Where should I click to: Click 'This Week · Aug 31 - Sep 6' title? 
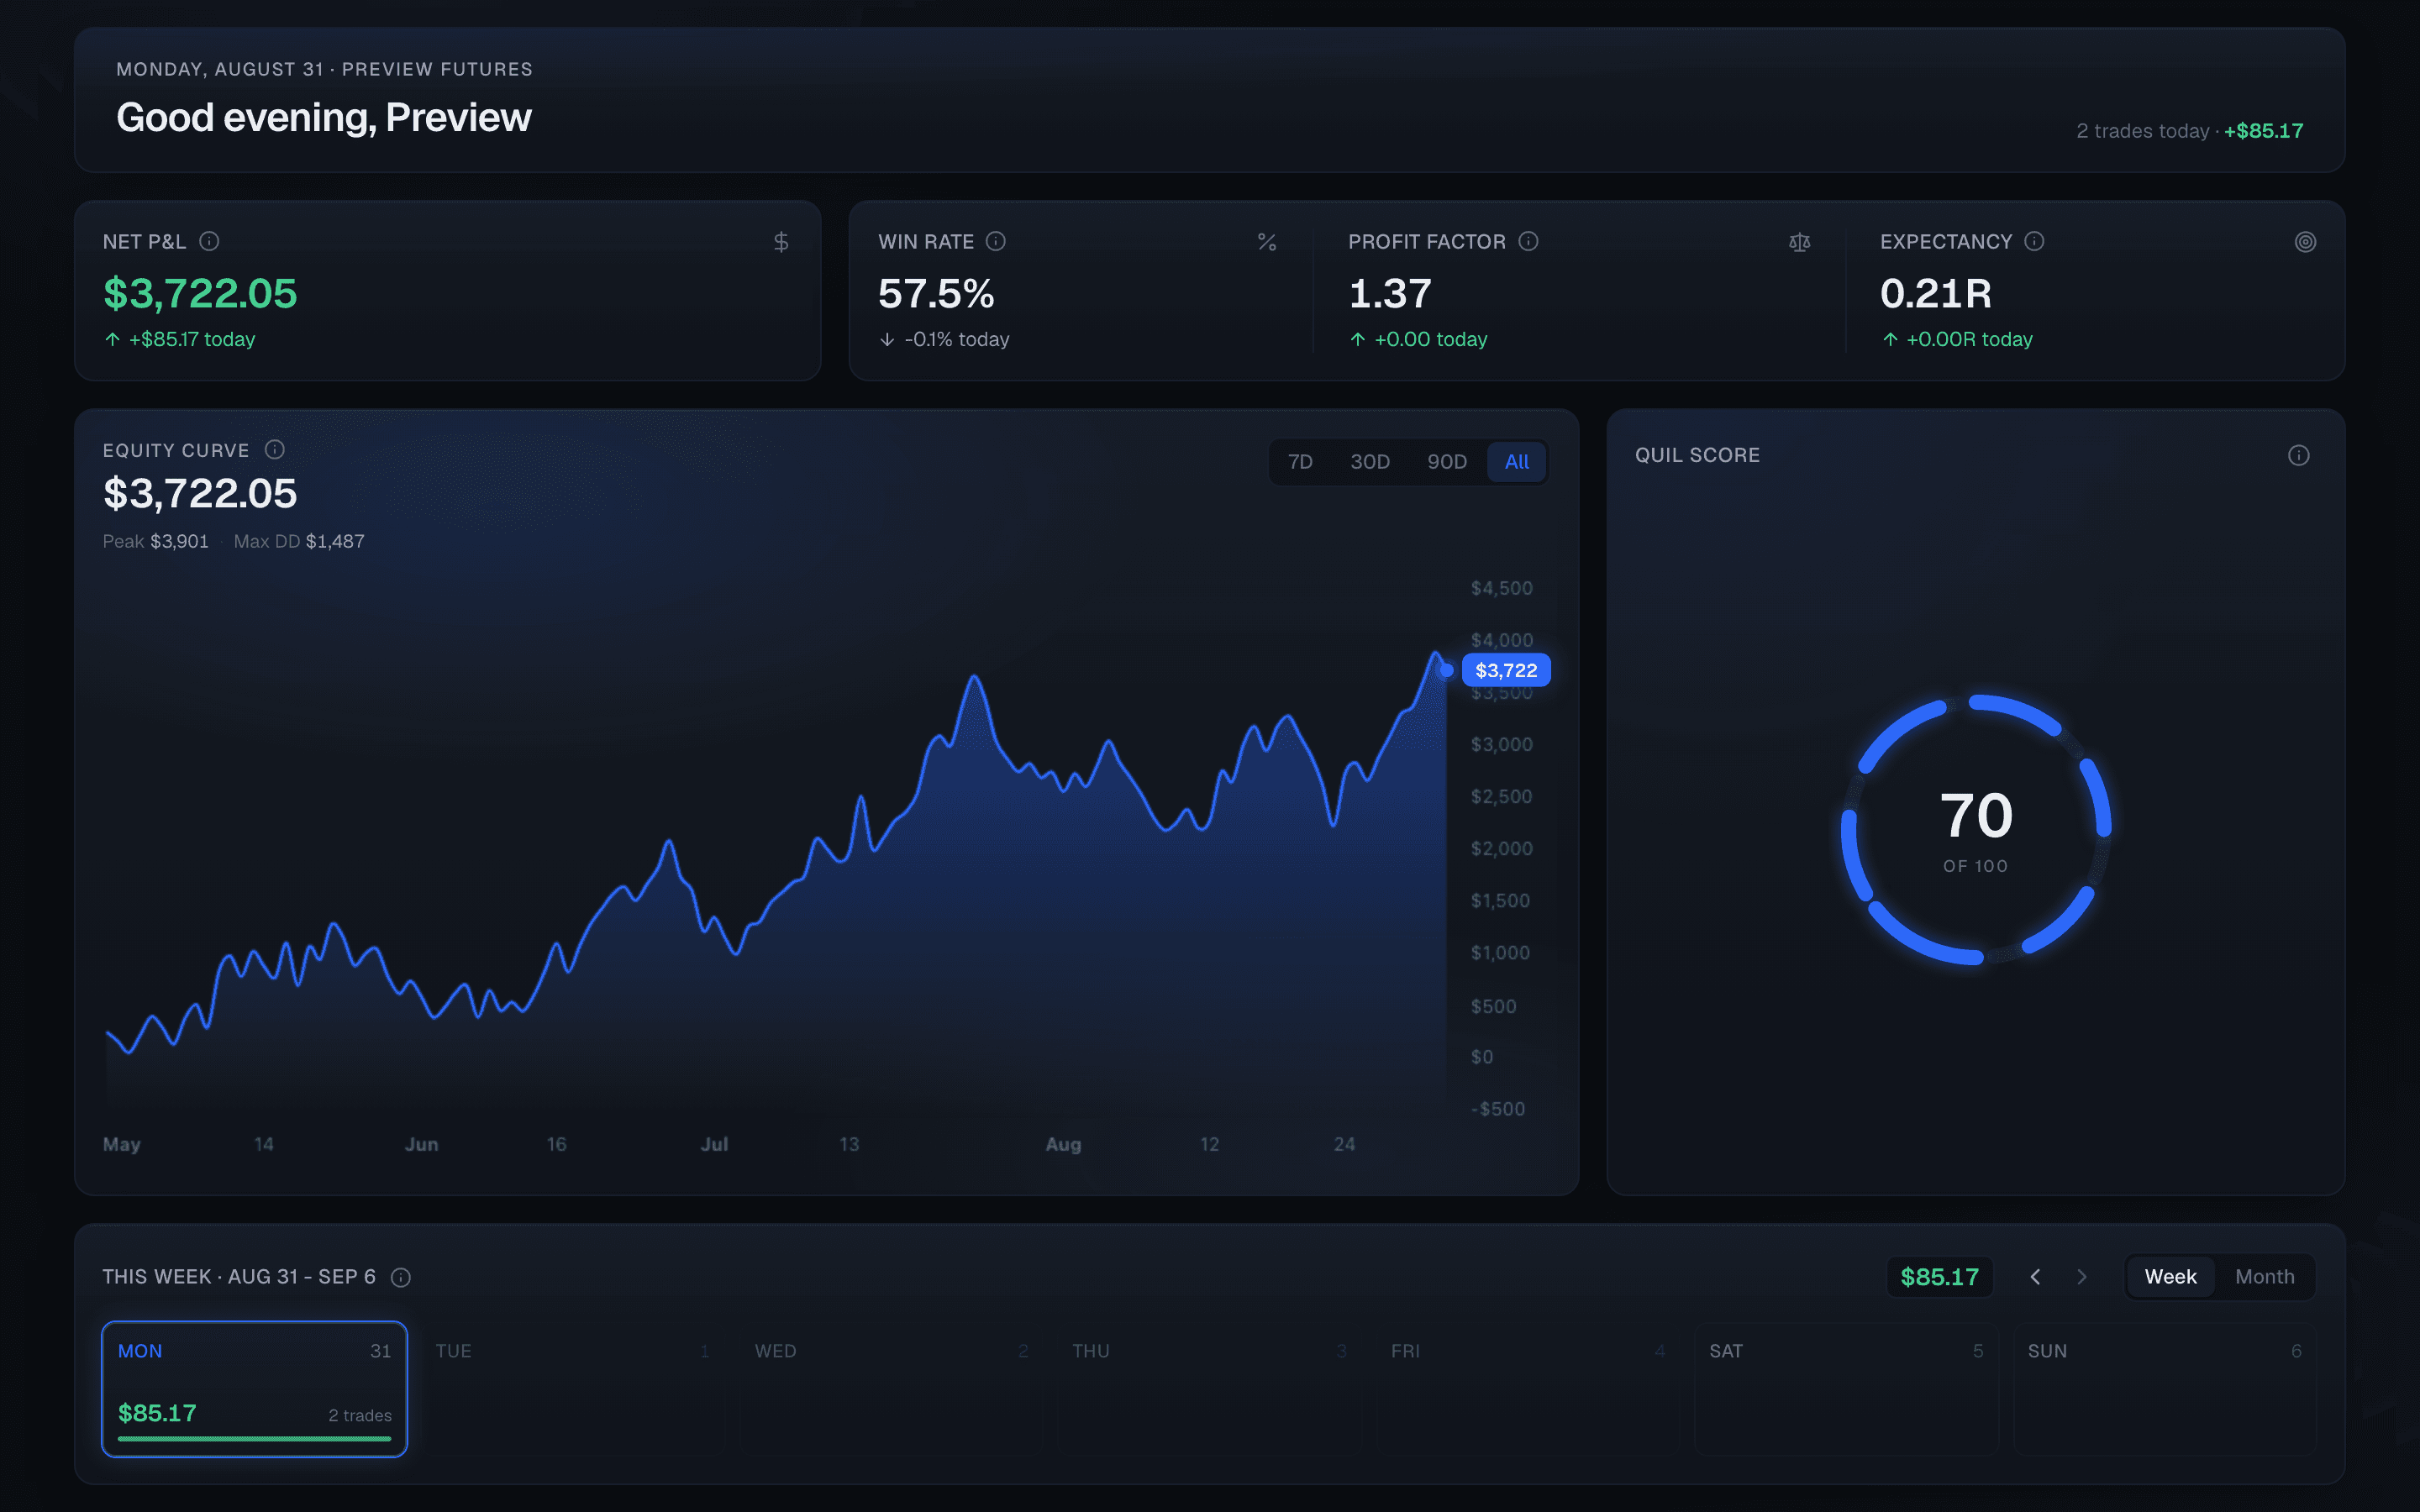(x=239, y=1277)
